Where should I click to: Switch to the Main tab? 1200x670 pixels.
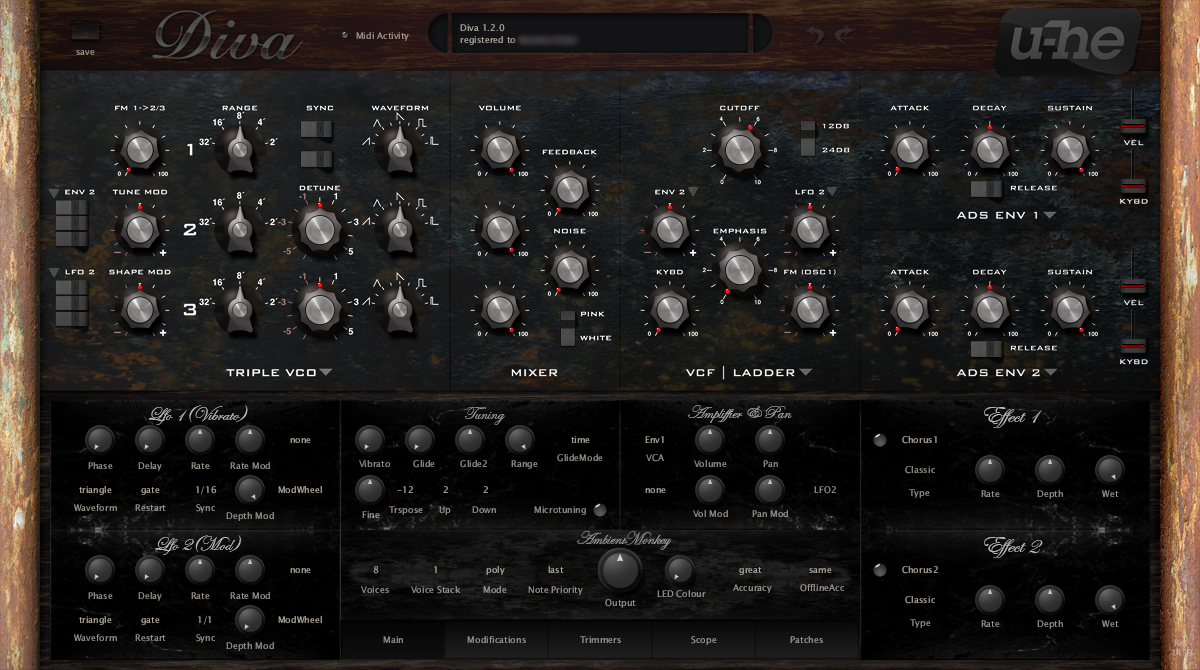(x=393, y=639)
